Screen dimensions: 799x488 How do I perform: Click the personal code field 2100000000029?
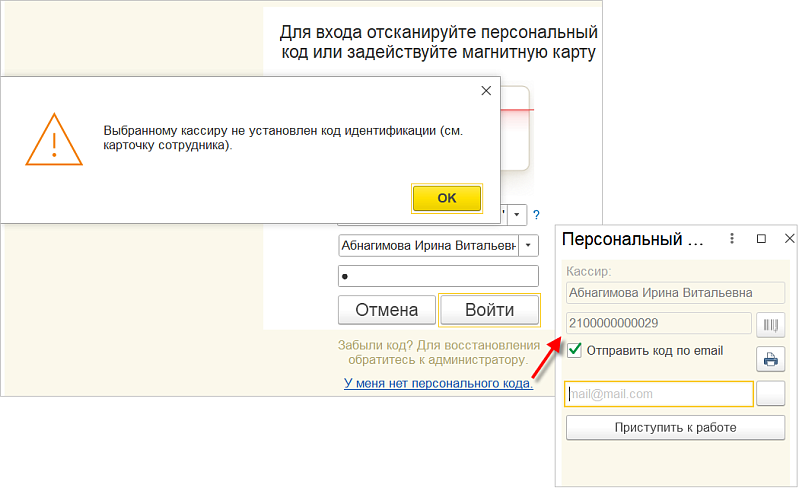pyautogui.click(x=658, y=323)
